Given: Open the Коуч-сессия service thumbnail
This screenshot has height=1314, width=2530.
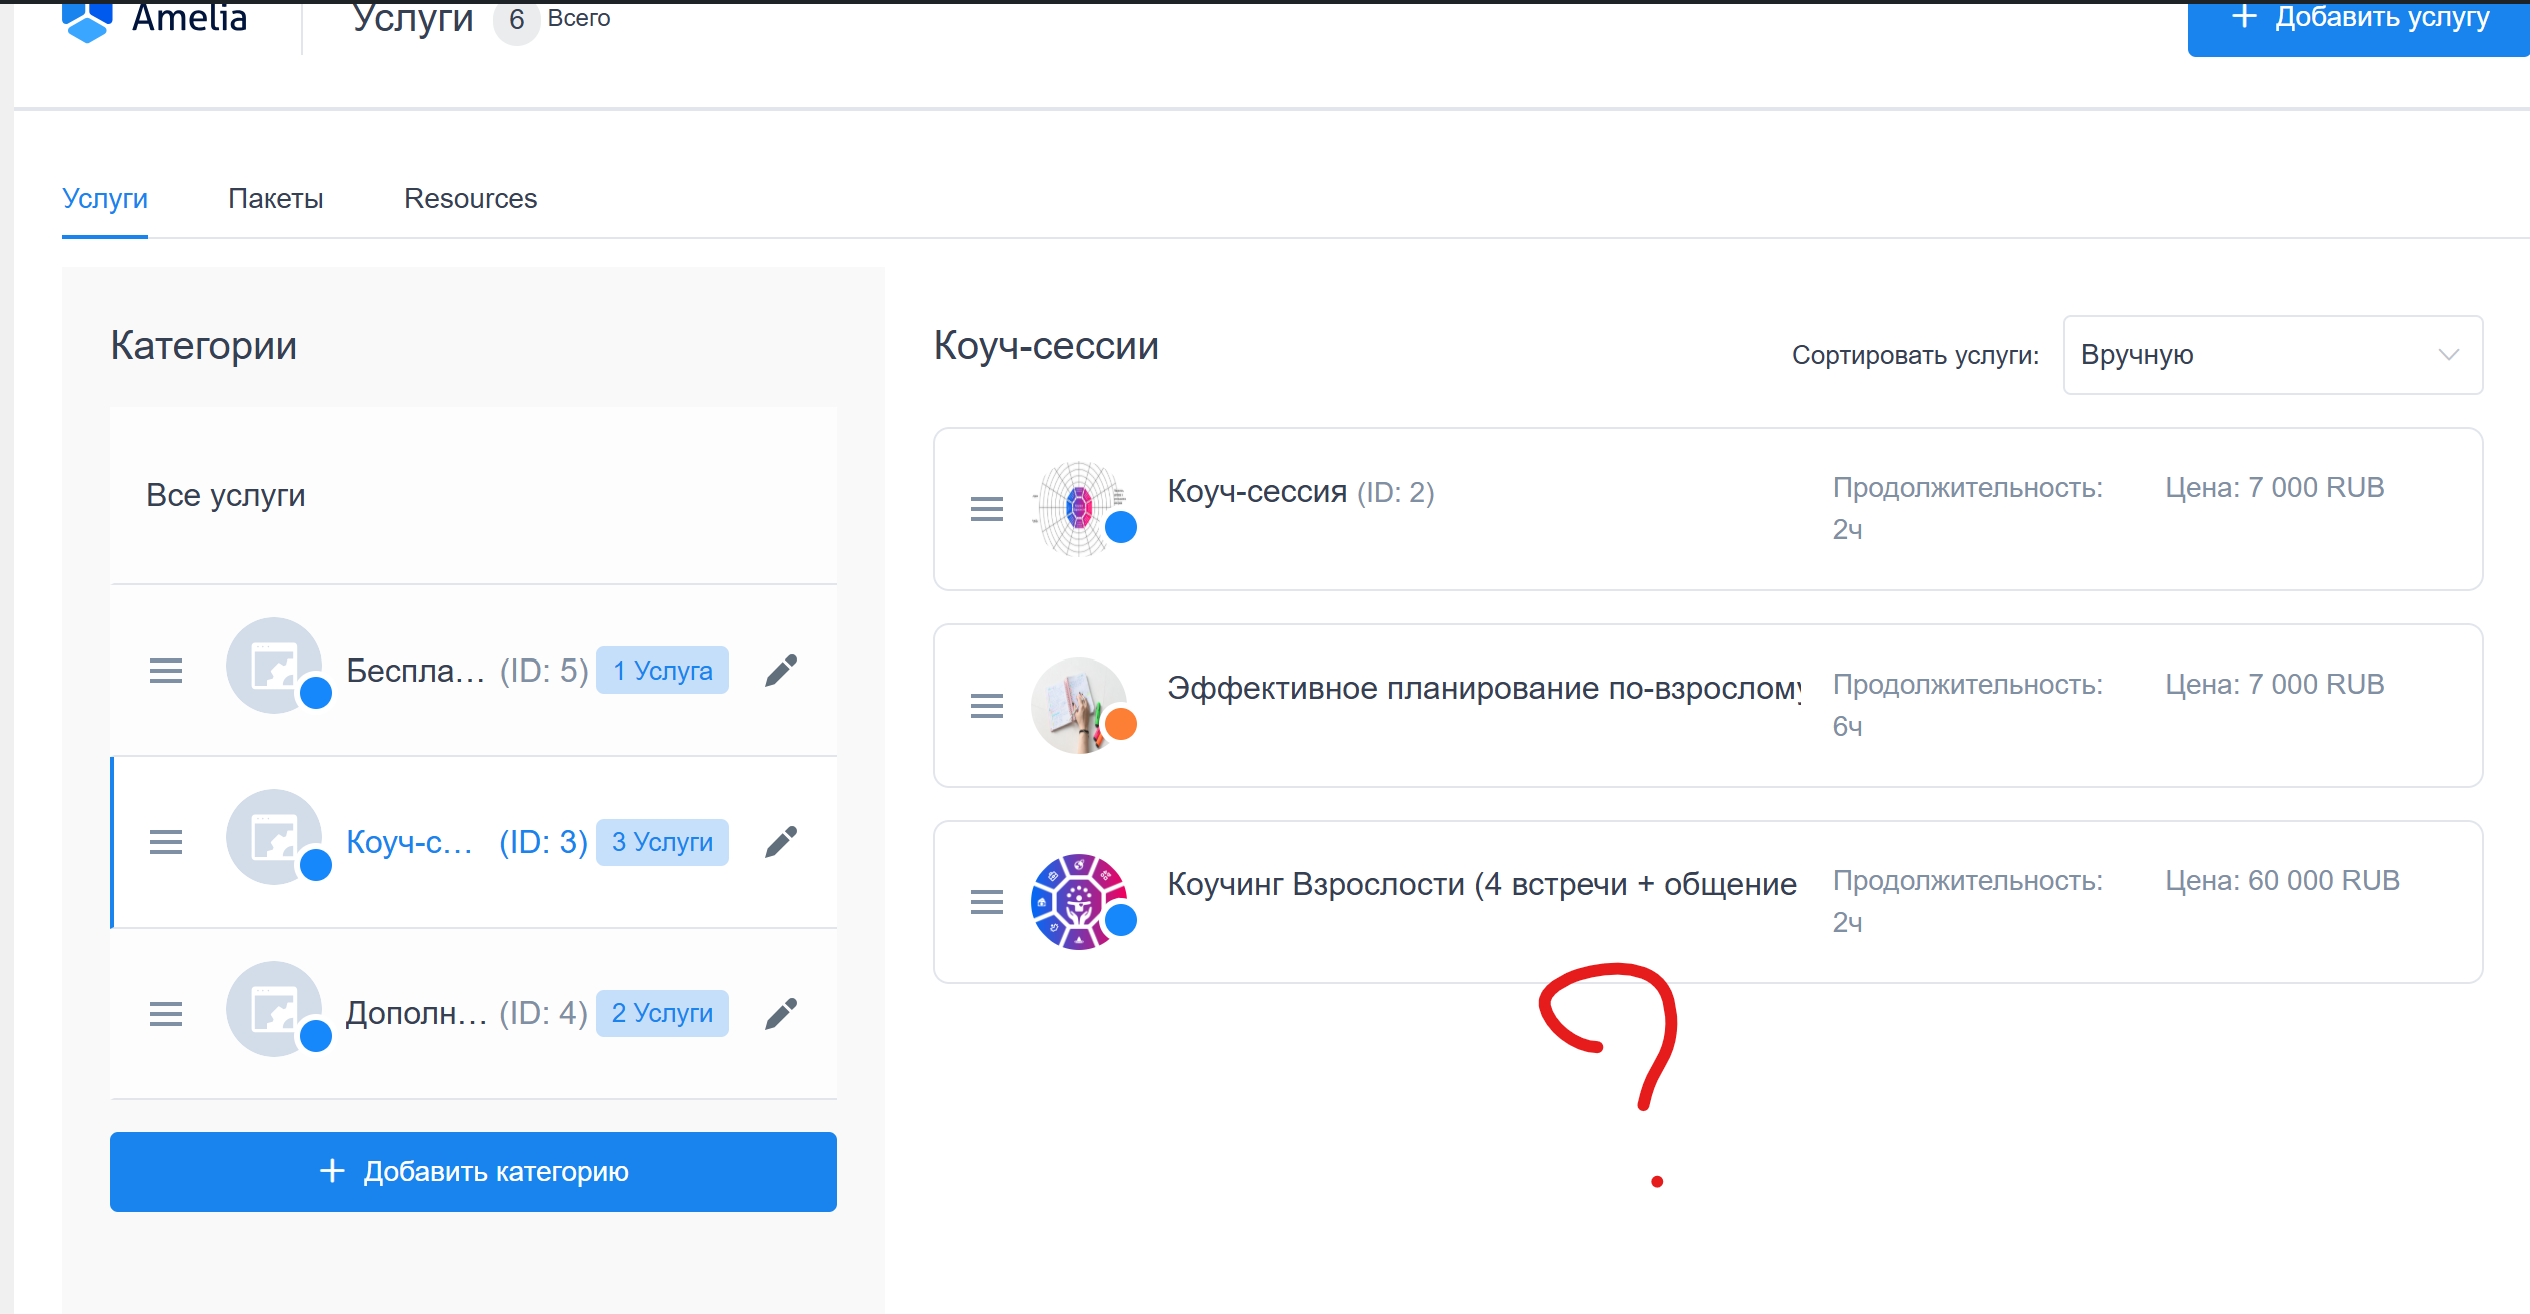Looking at the screenshot, I should (1076, 508).
